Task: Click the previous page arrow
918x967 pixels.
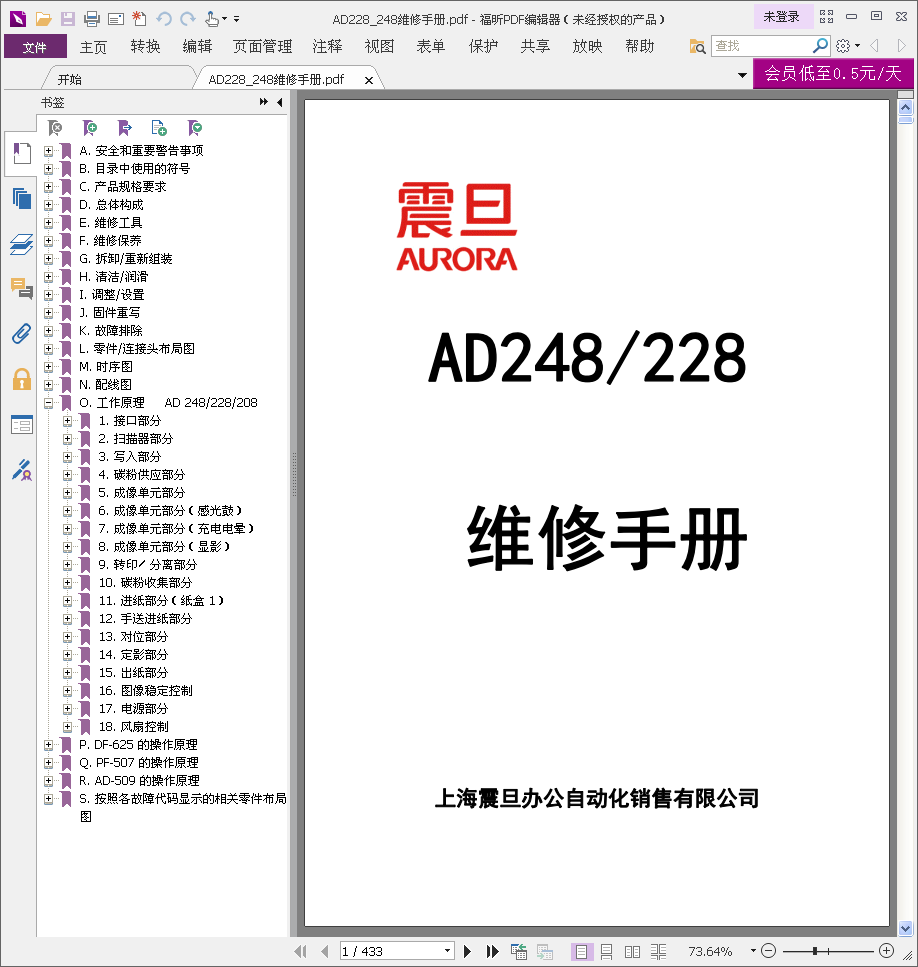Action: pos(325,952)
